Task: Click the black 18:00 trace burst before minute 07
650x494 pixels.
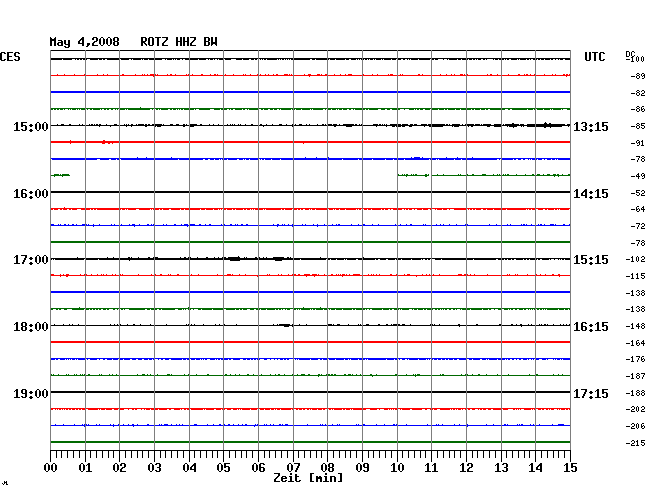Action: [x=286, y=325]
